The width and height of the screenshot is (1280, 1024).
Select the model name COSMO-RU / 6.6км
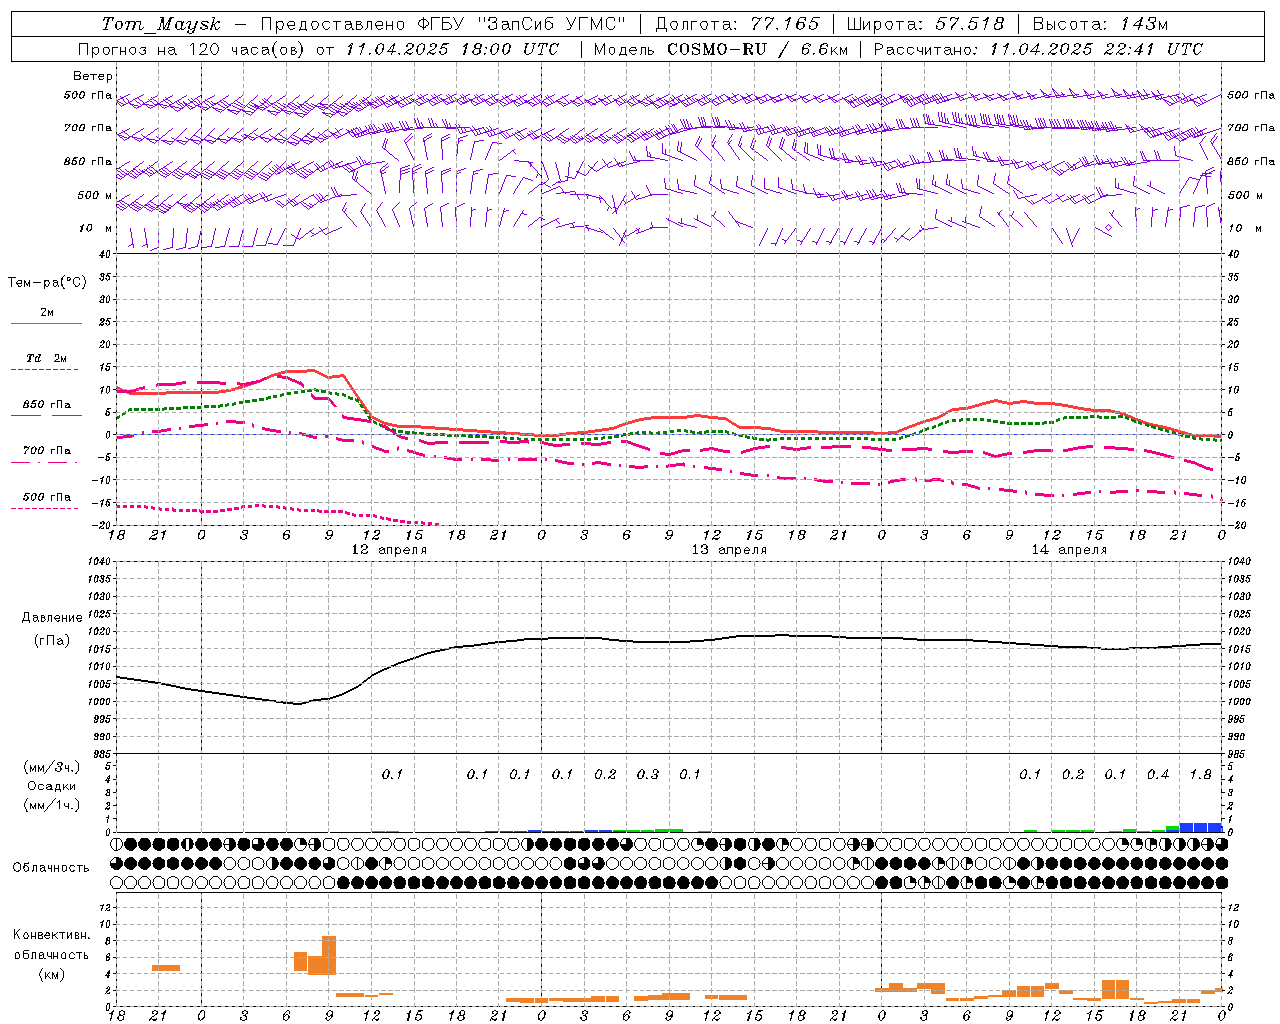point(757,49)
